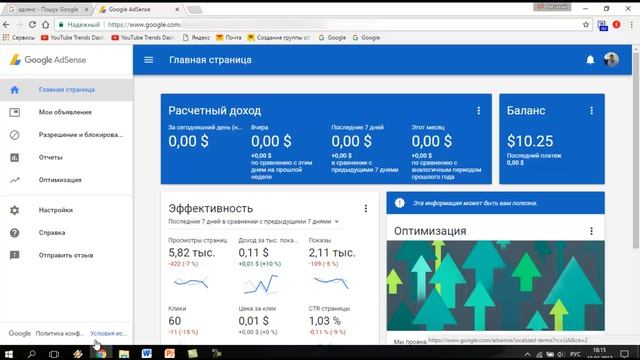Open the account profile avatar
The width and height of the screenshot is (640, 360).
[x=611, y=60]
